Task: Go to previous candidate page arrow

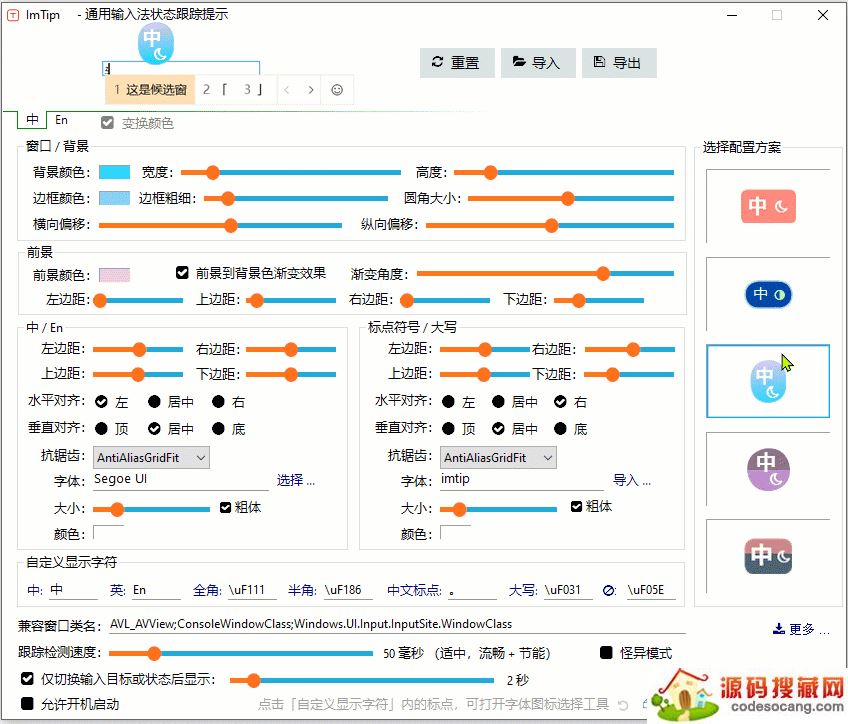Action: 287,90
